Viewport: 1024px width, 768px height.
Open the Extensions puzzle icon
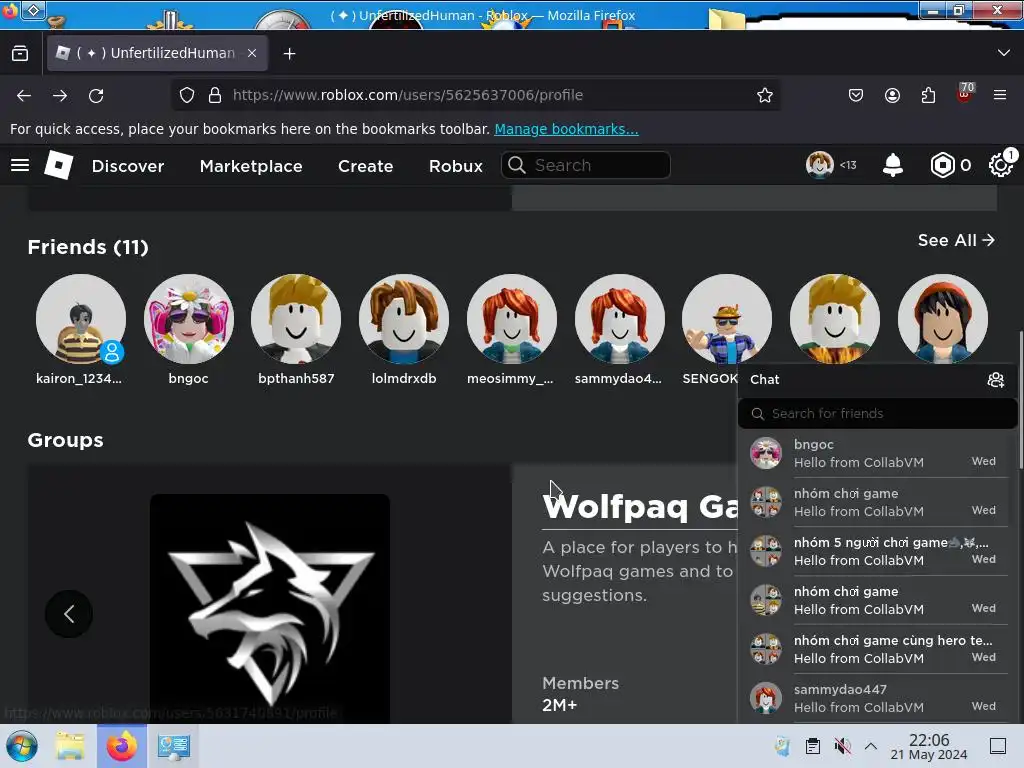928,95
